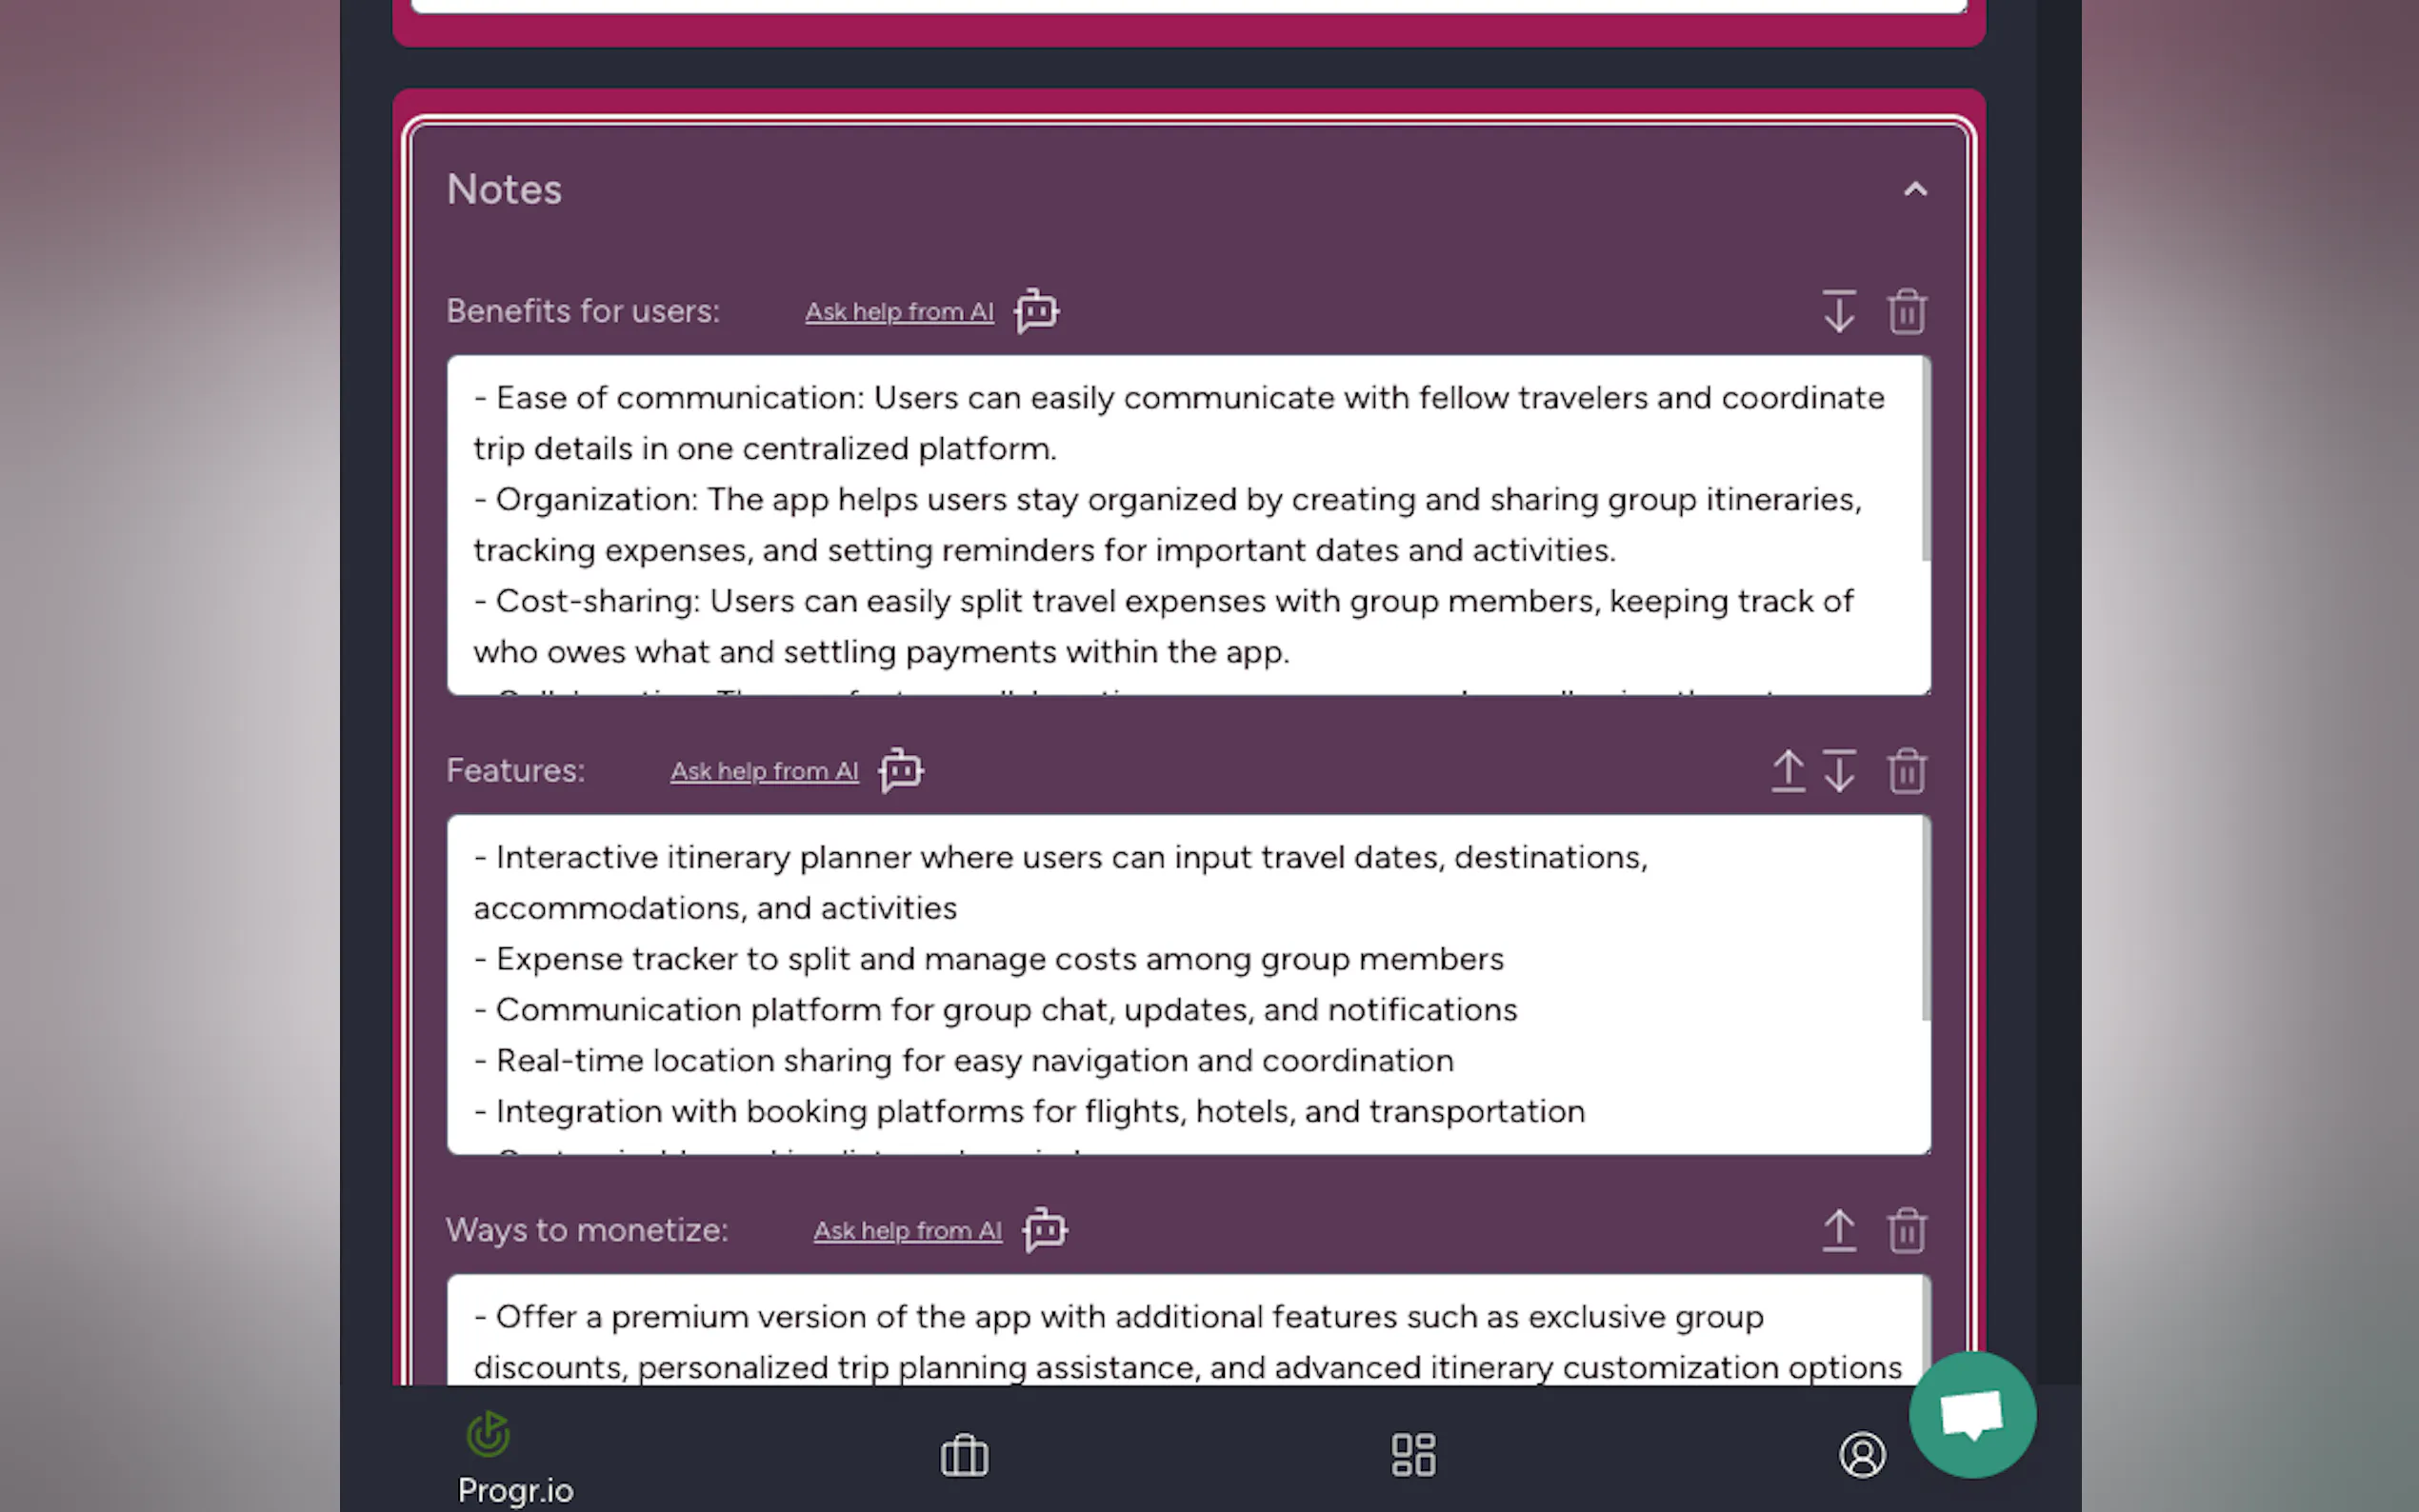2419x1512 pixels.
Task: Click AI robot icon next to Features
Action: [x=900, y=771]
